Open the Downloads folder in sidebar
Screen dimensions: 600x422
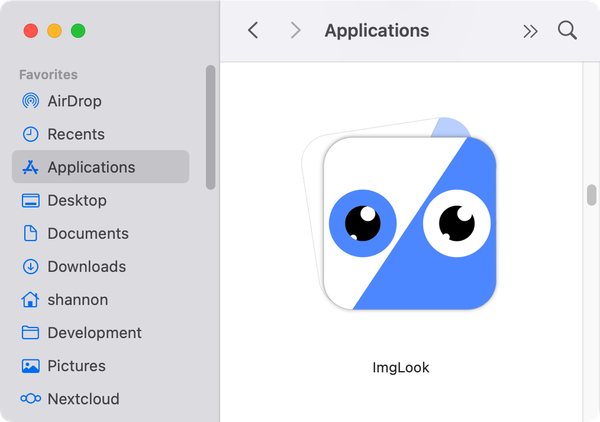(x=86, y=266)
